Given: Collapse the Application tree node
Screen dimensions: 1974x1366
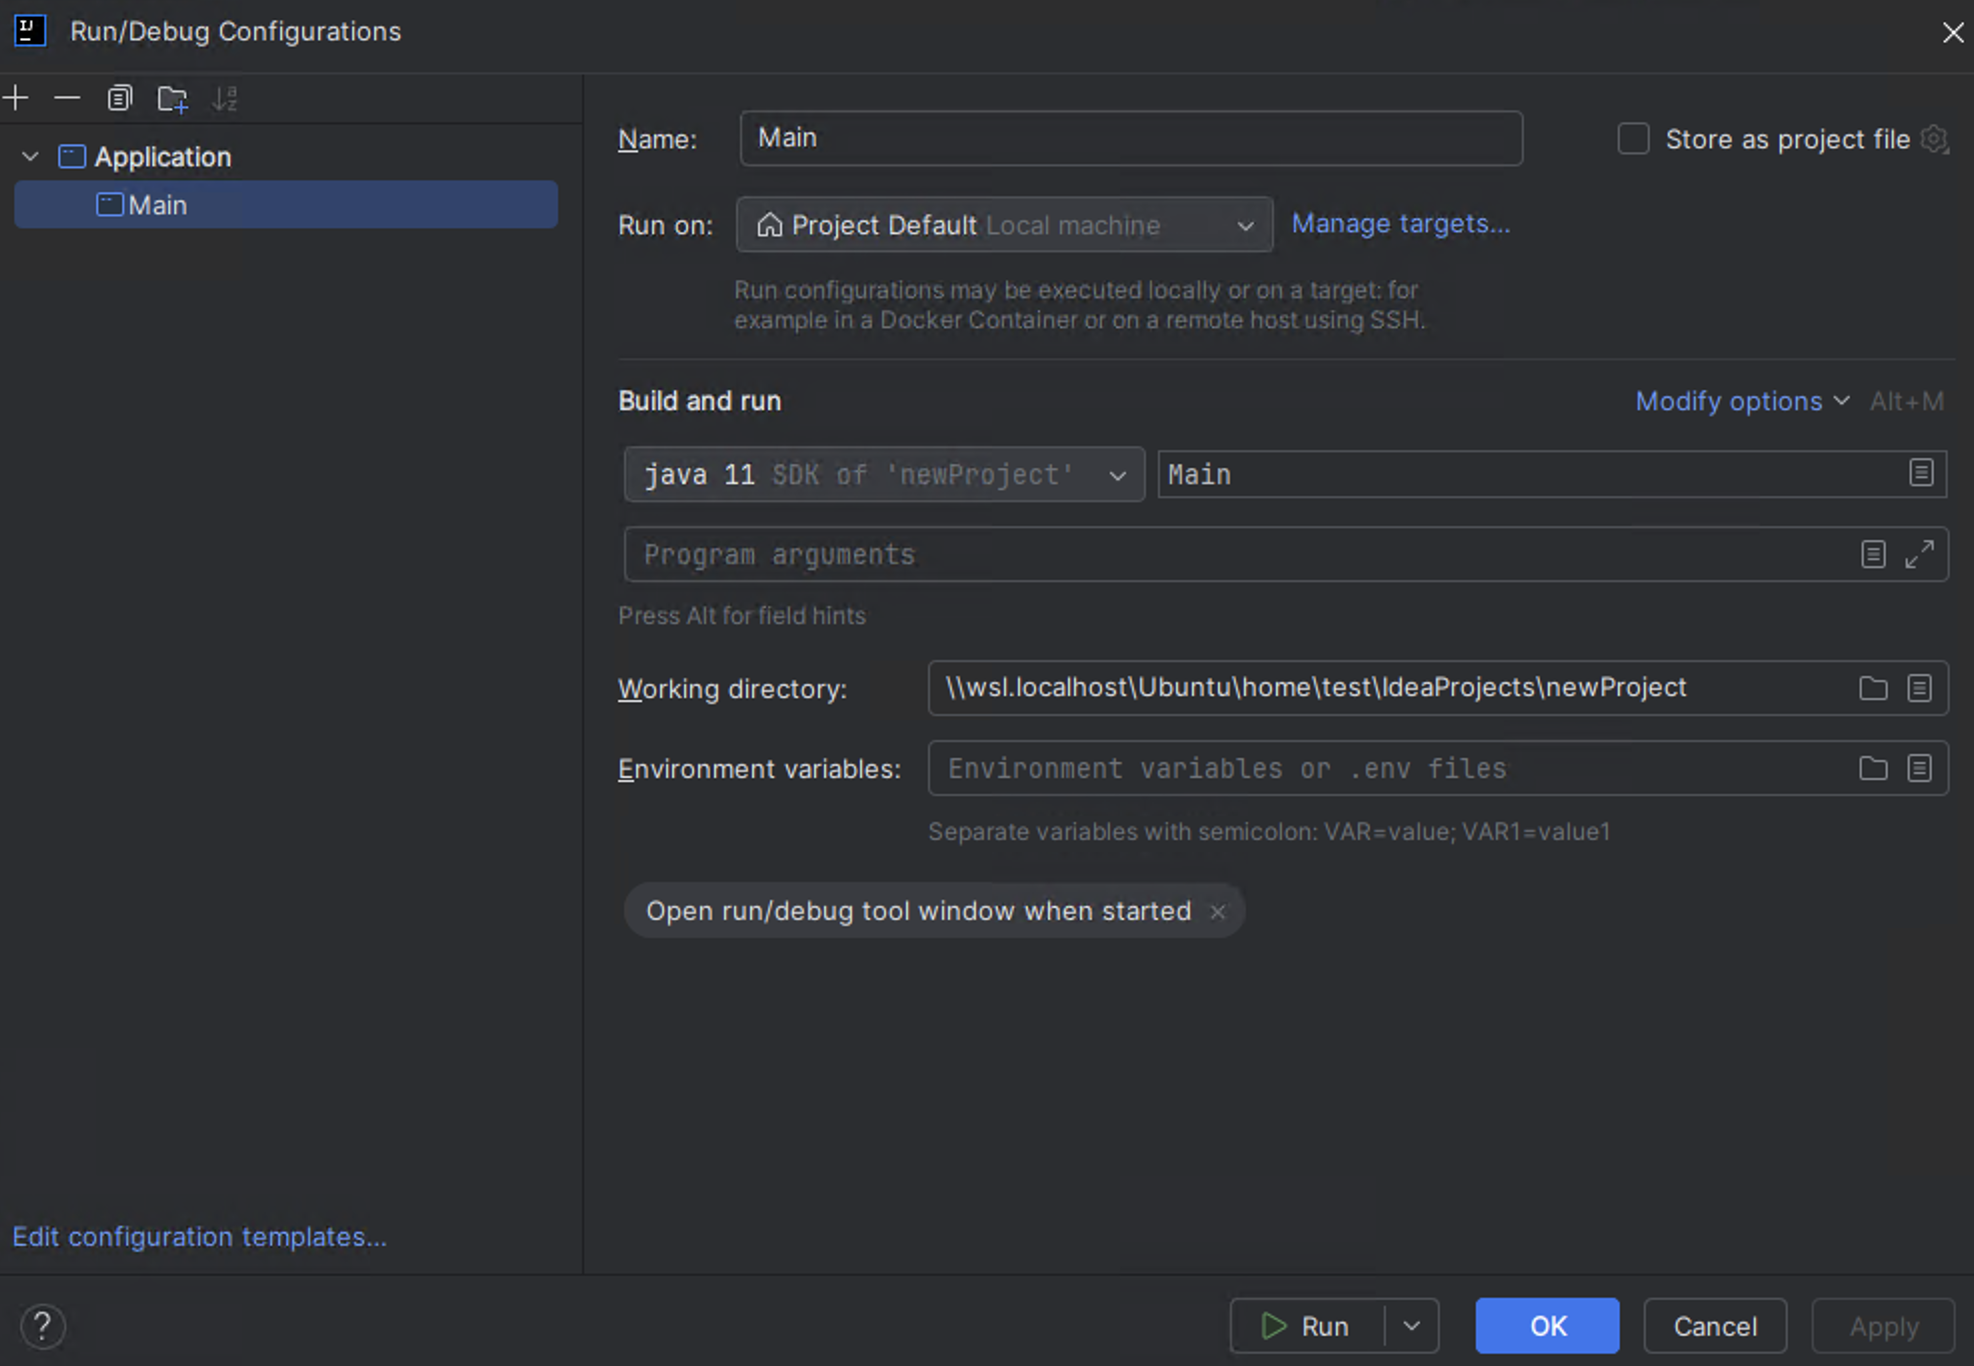Looking at the screenshot, I should click(29, 156).
